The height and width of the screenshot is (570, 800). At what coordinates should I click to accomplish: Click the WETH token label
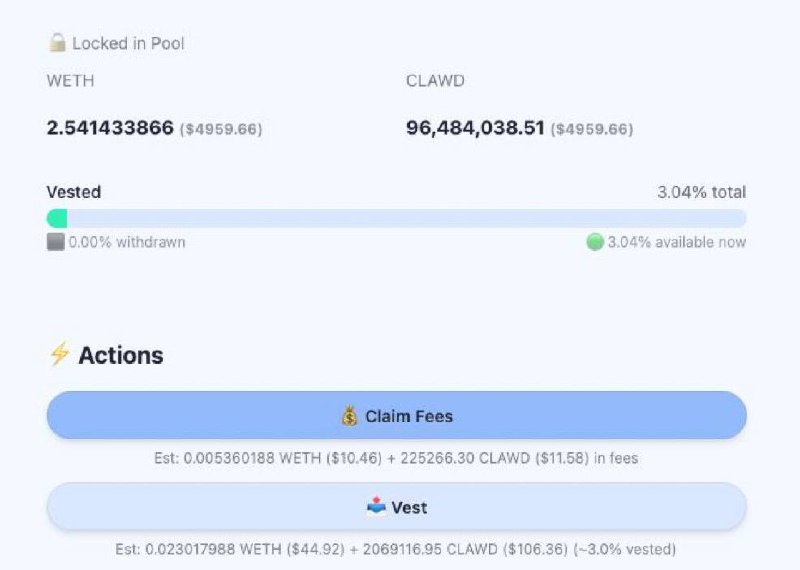pyautogui.click(x=70, y=81)
